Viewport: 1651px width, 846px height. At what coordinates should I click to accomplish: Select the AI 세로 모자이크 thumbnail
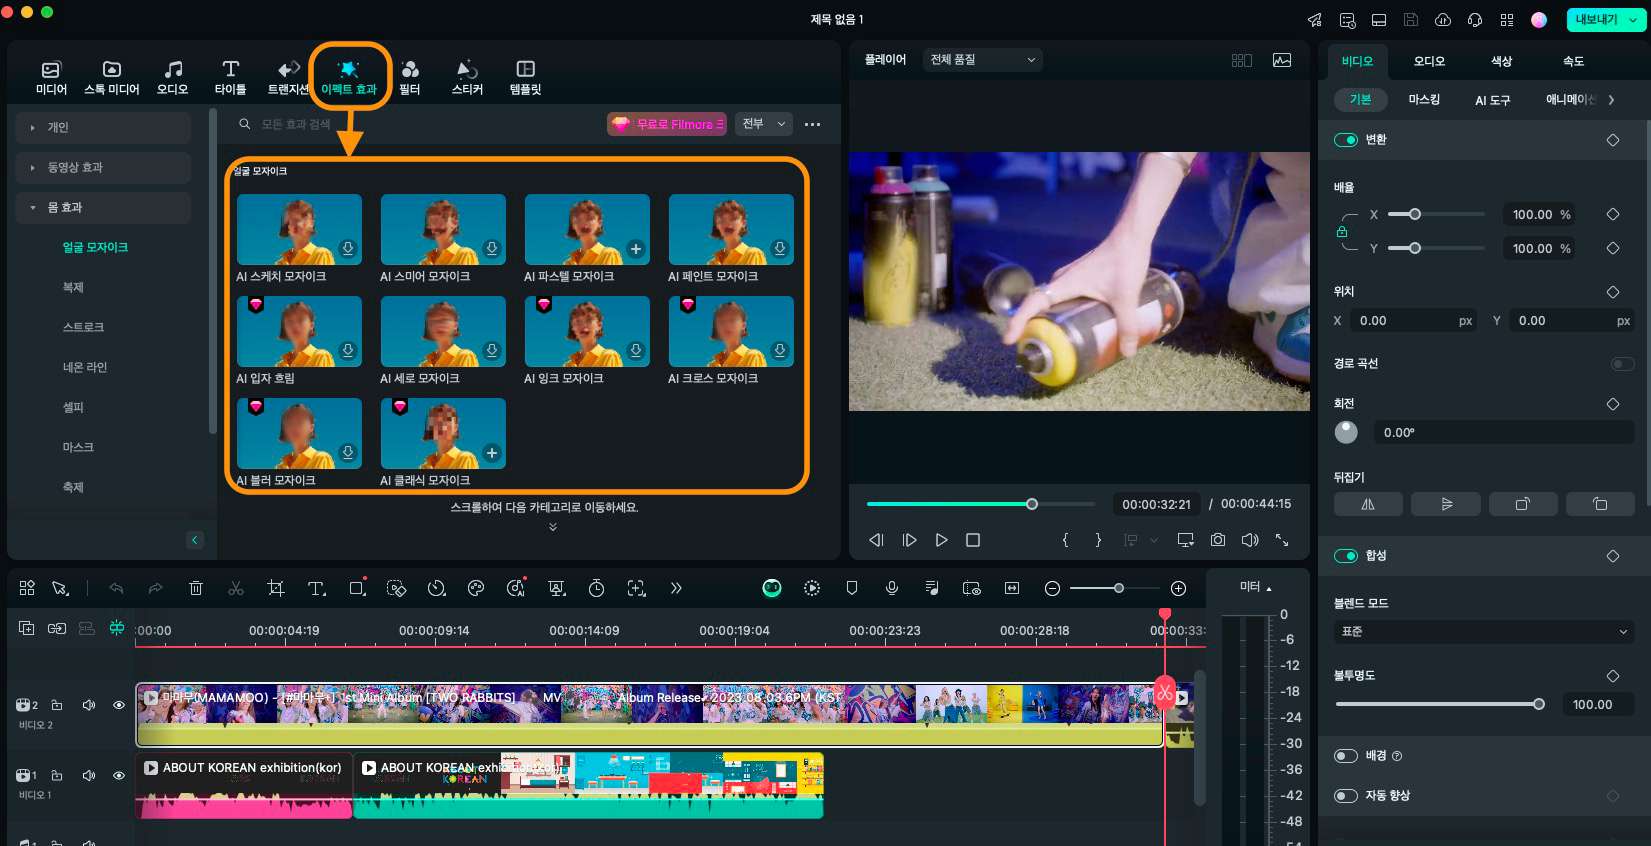(x=443, y=331)
